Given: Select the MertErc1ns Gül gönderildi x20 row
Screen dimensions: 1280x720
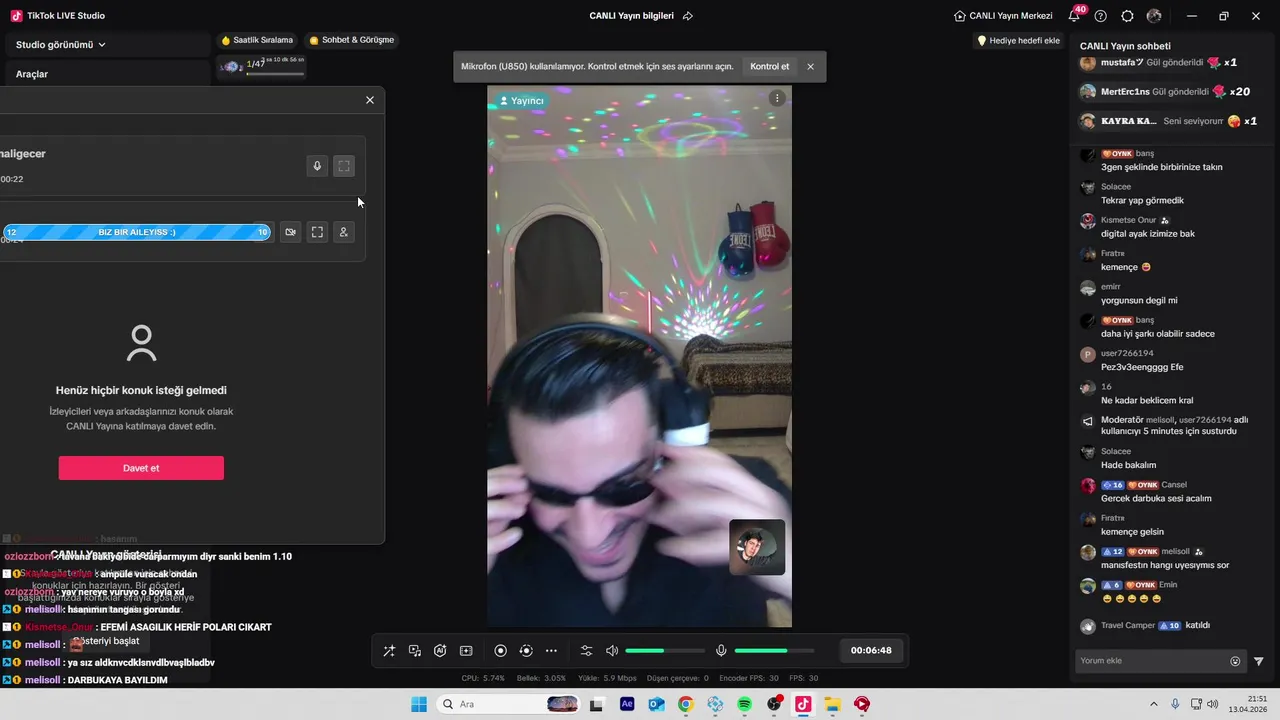Looking at the screenshot, I should [x=1165, y=91].
